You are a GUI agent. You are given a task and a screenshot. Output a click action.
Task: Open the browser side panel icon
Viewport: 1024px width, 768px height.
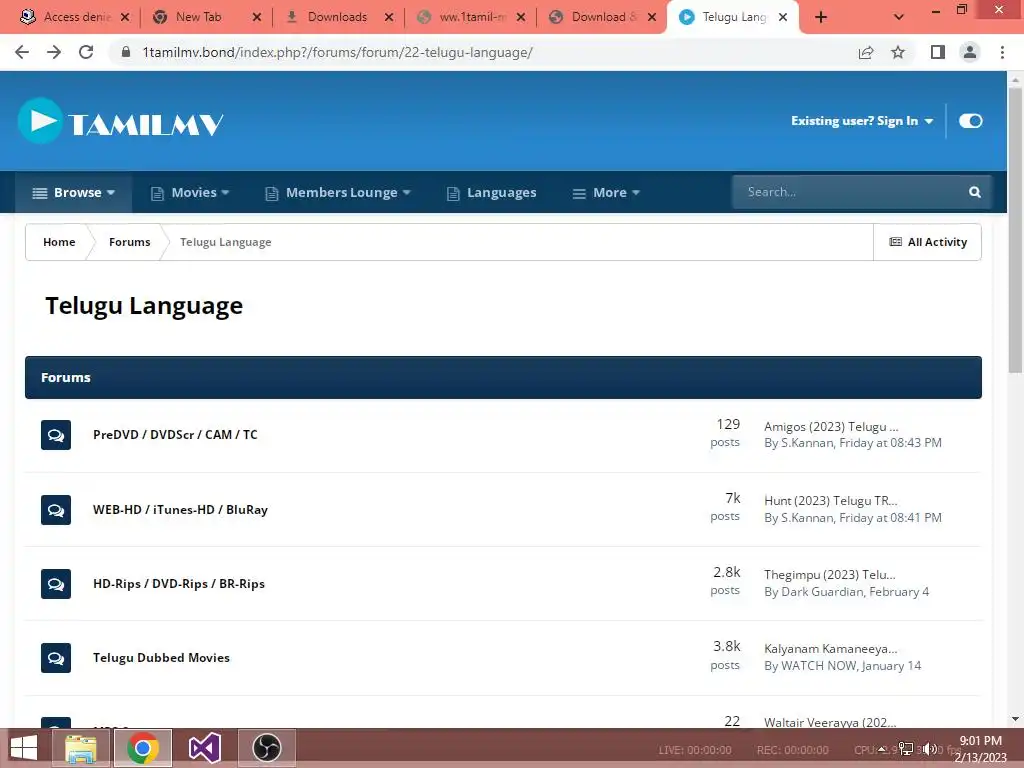pos(938,52)
